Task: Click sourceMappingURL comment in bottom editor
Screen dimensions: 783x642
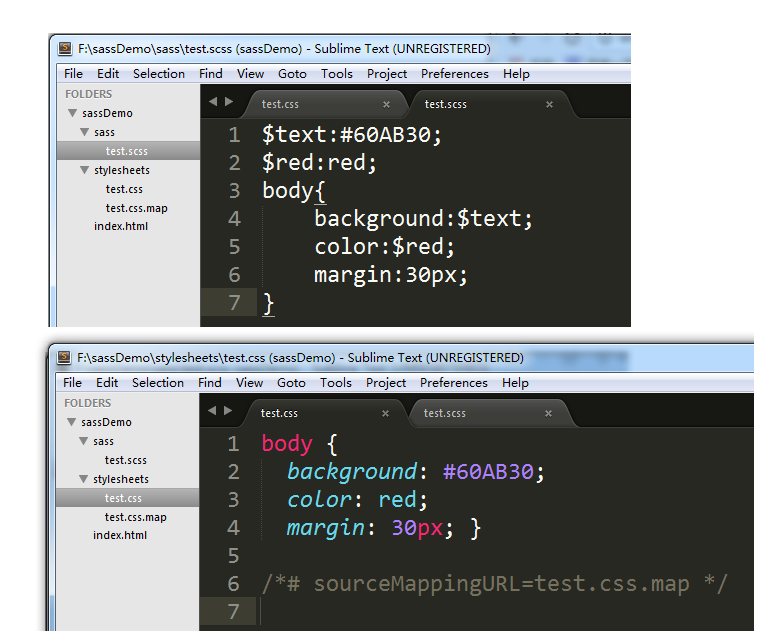Action: click(x=495, y=584)
